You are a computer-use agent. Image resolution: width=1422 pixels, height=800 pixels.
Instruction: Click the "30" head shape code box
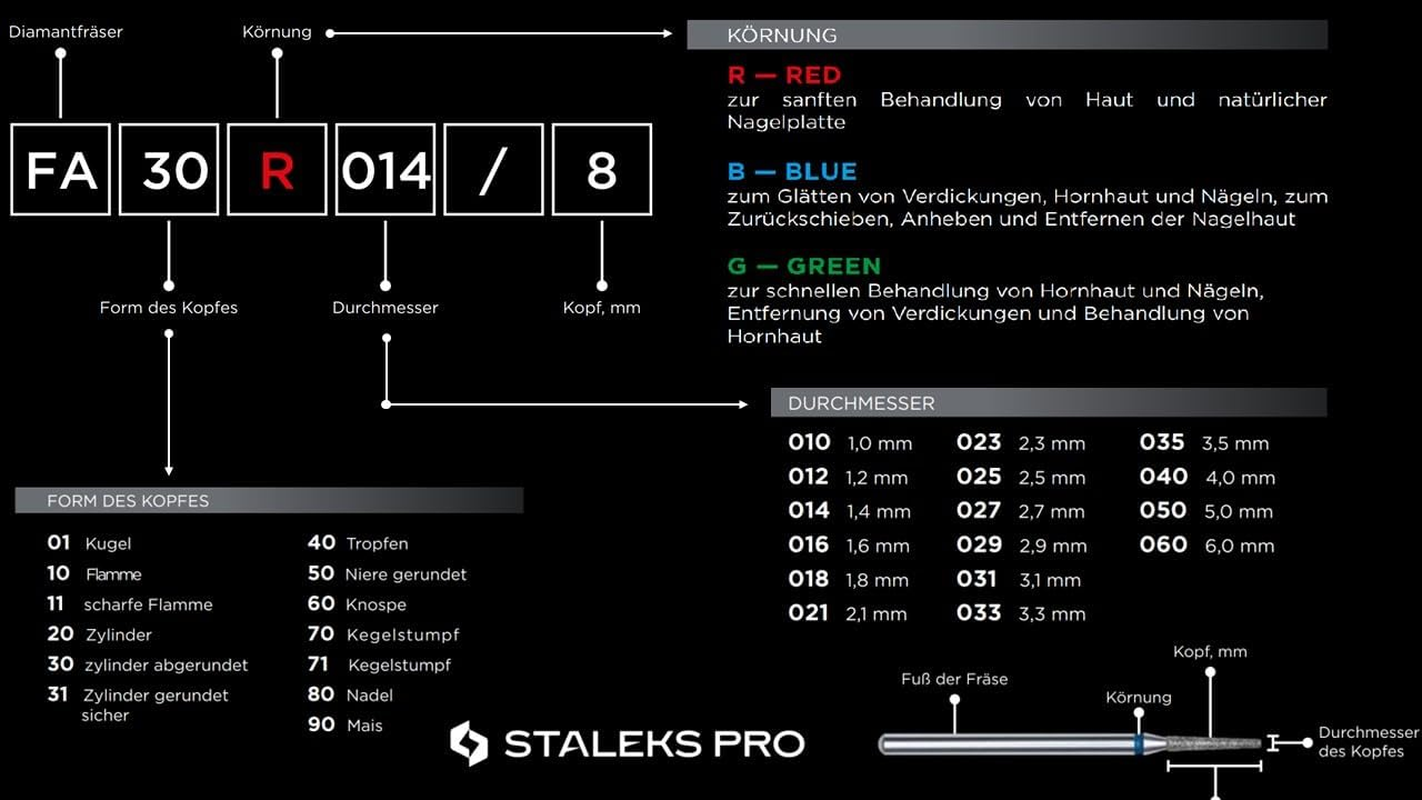pyautogui.click(x=169, y=170)
